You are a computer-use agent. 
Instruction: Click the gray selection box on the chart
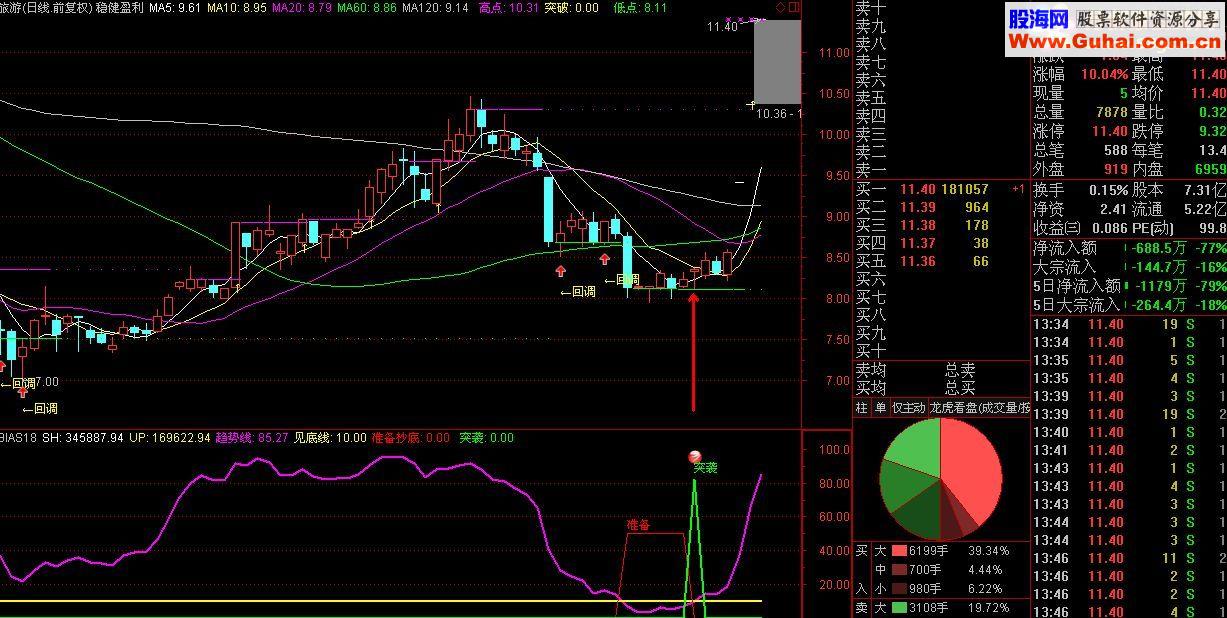777,60
